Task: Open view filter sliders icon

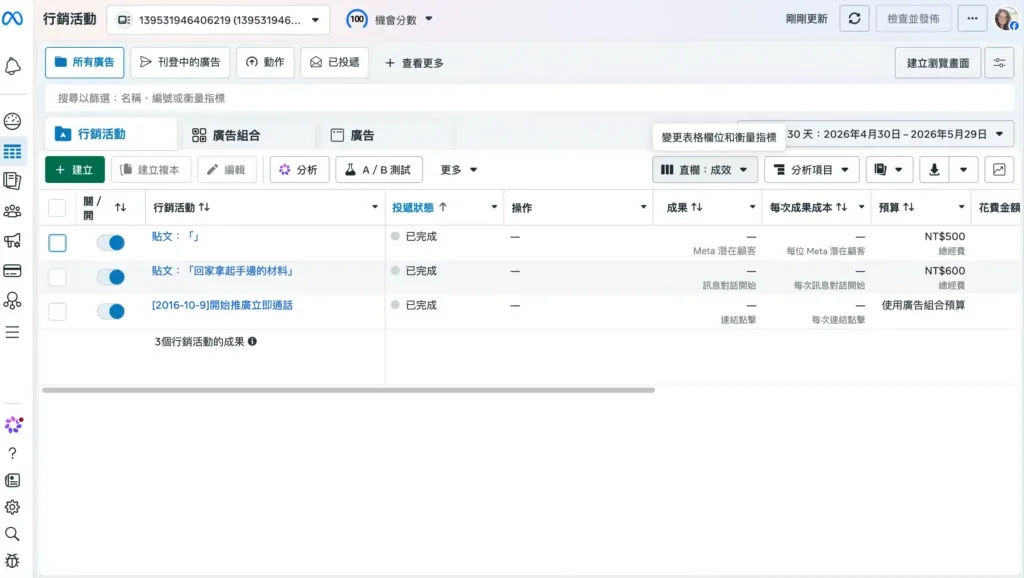Action: click(999, 63)
